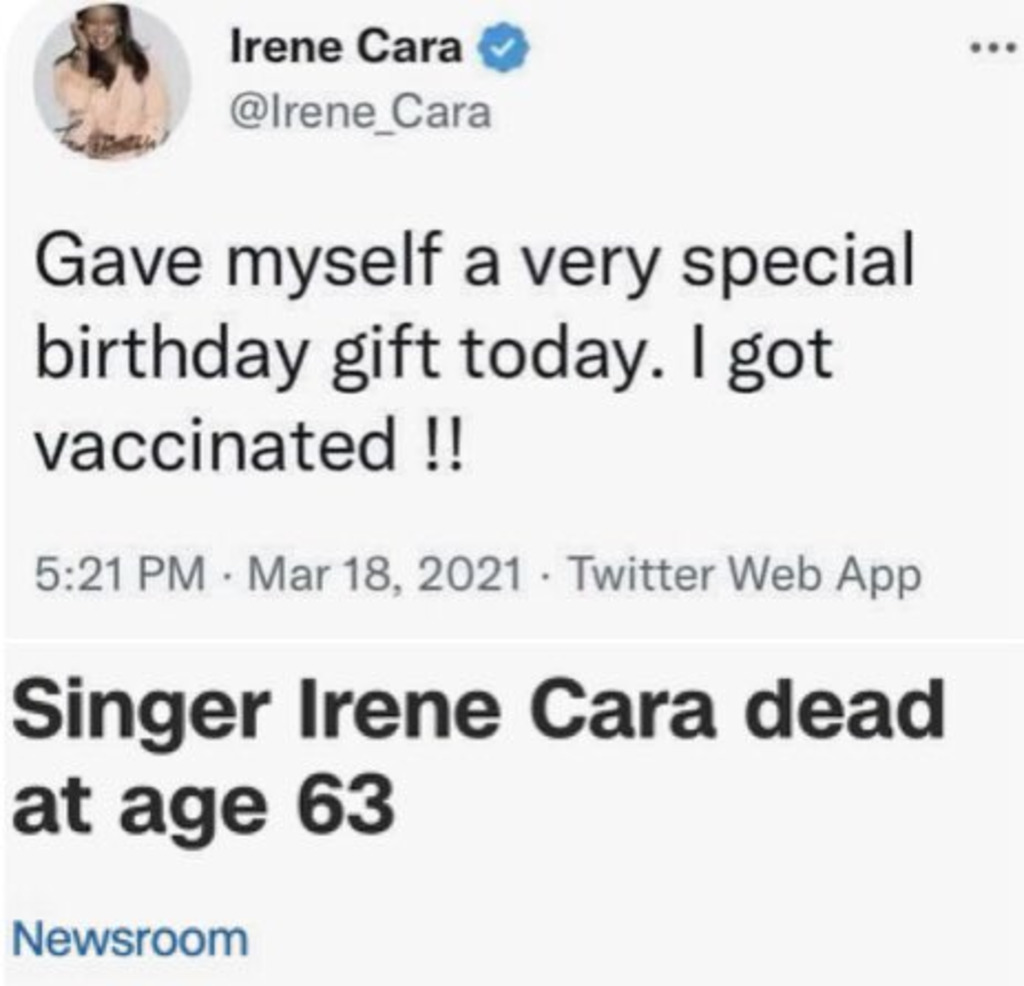Open the three-dot more options menu

993,50
